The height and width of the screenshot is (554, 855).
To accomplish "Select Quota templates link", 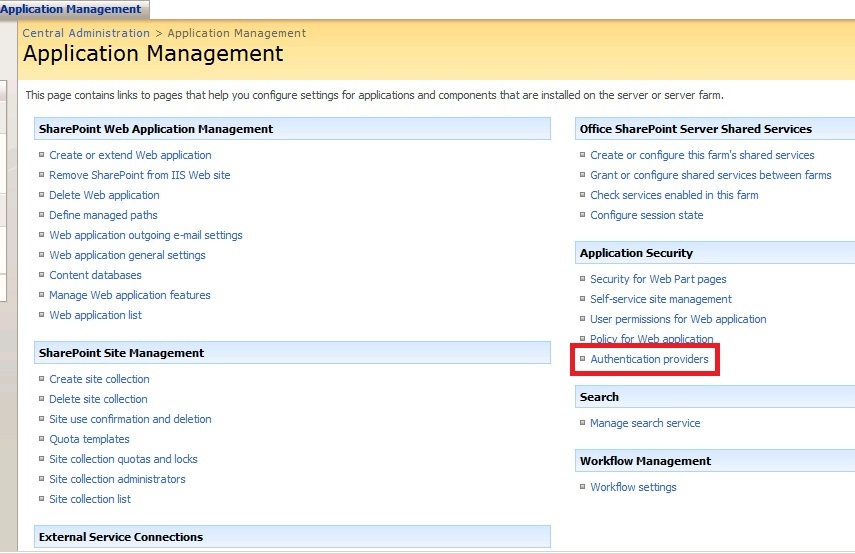I will click(x=89, y=439).
